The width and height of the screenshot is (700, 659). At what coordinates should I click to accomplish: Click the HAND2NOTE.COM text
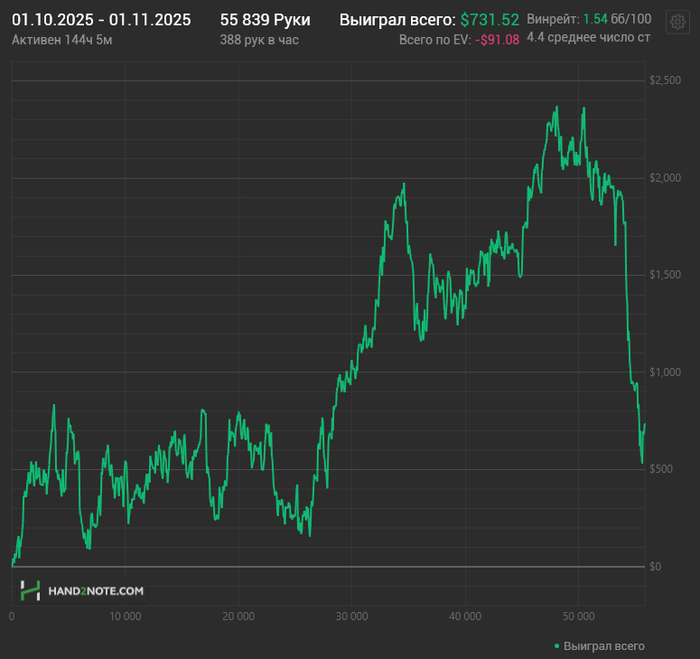pyautogui.click(x=96, y=591)
